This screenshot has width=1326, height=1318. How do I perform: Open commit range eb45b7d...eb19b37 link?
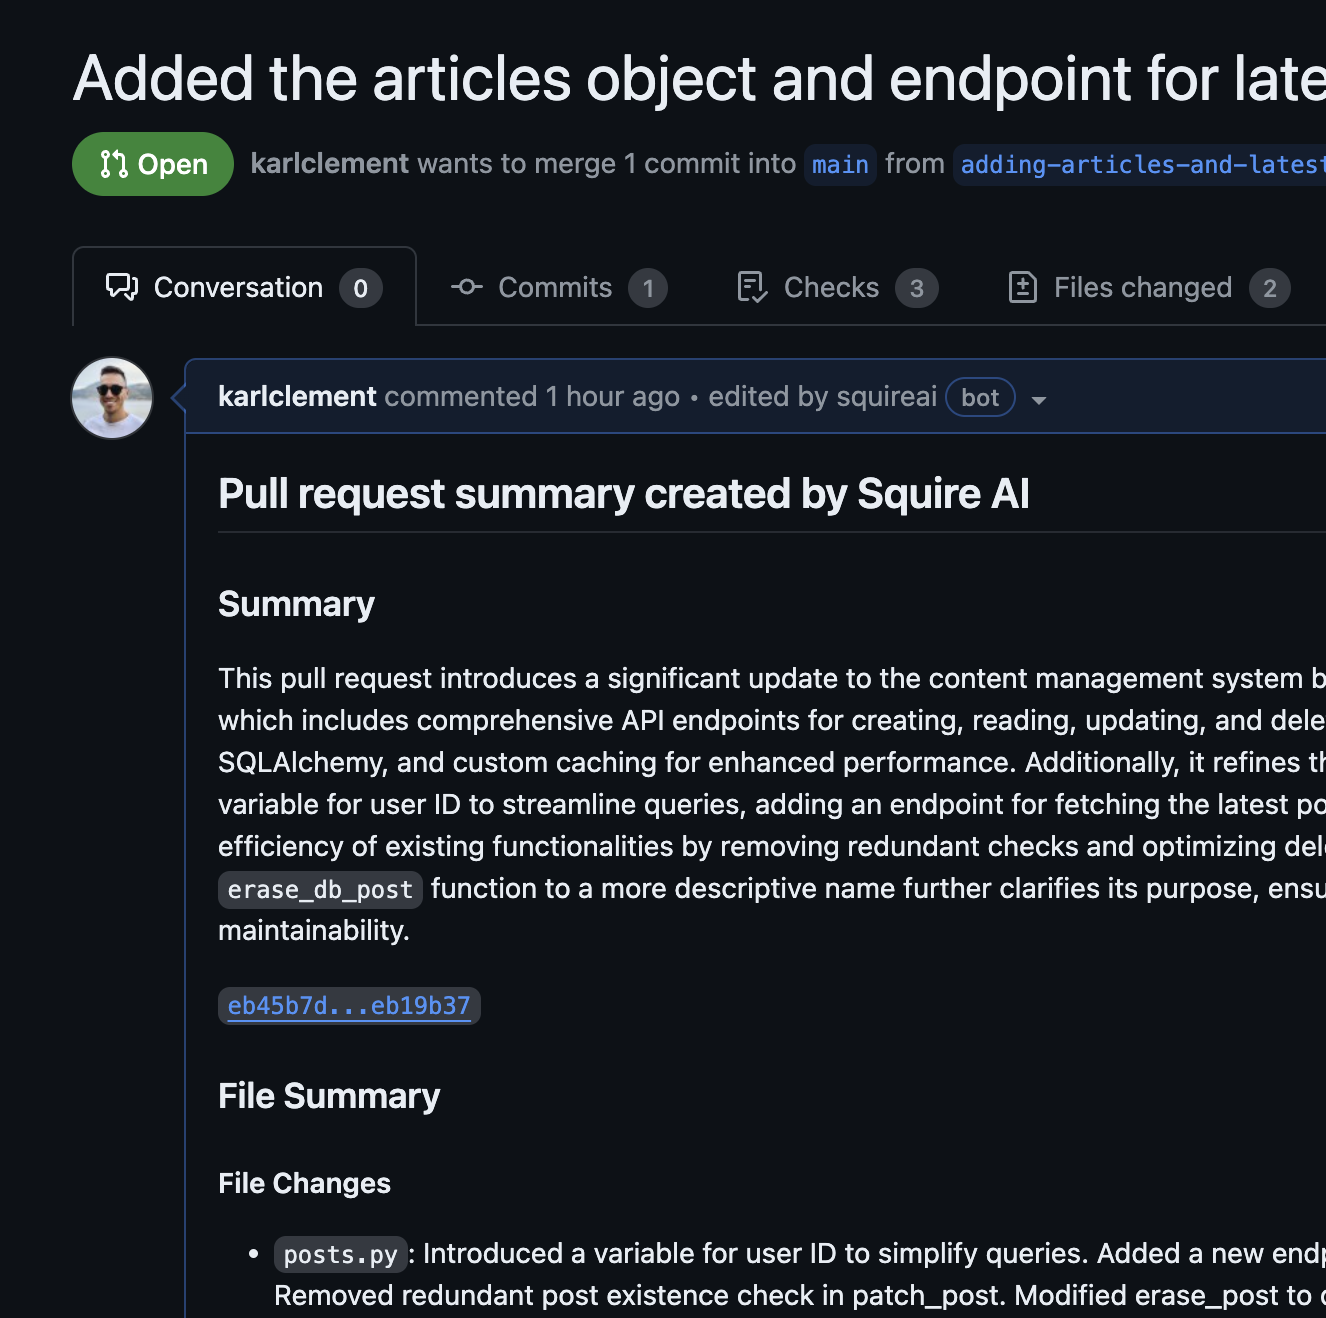349,1006
